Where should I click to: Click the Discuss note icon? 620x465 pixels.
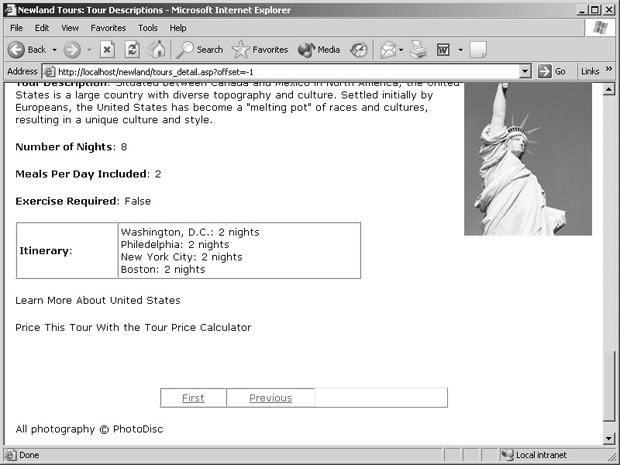point(478,50)
